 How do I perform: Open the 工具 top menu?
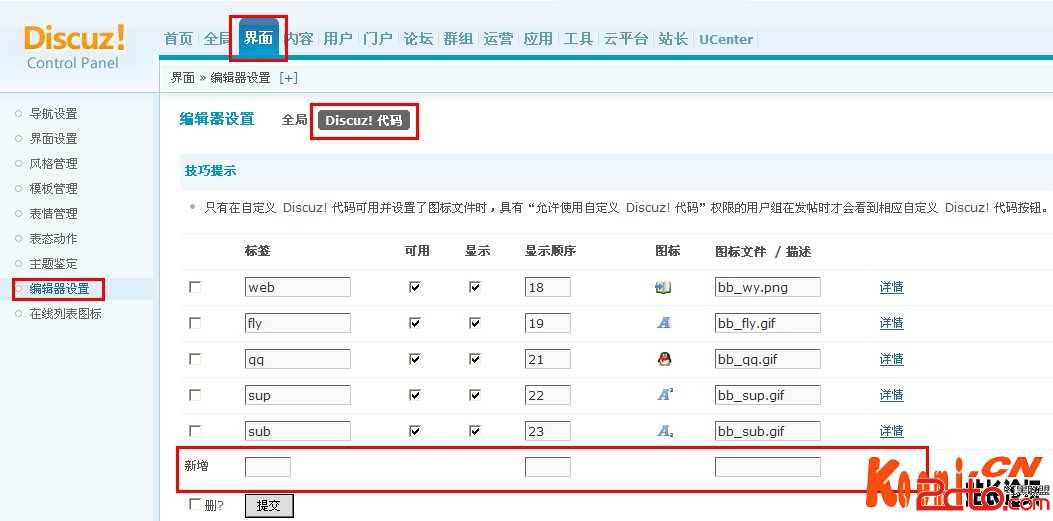578,39
